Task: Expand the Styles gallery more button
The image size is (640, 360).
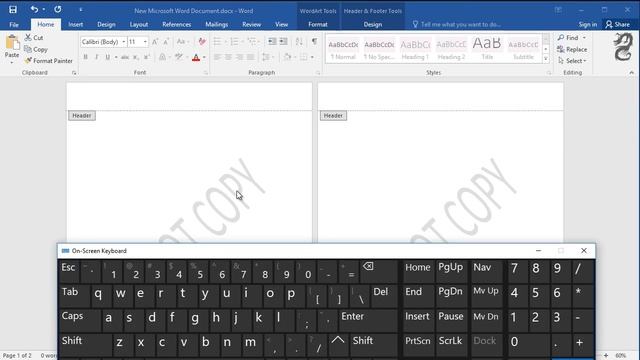Action: pos(546,59)
